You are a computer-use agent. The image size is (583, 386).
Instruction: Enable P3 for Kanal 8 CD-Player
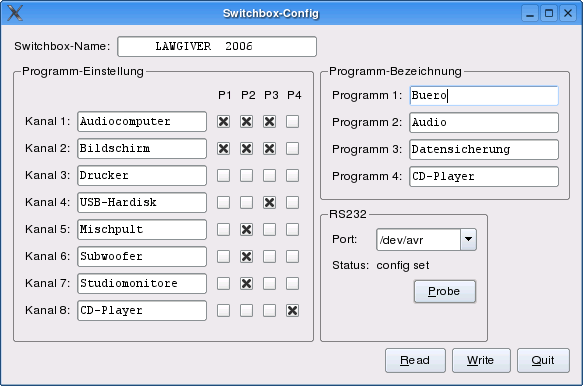(x=270, y=311)
